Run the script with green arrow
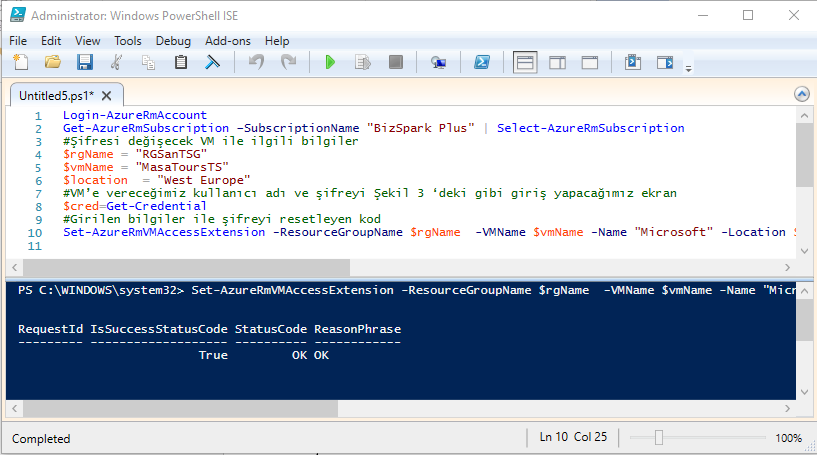 pyautogui.click(x=330, y=63)
